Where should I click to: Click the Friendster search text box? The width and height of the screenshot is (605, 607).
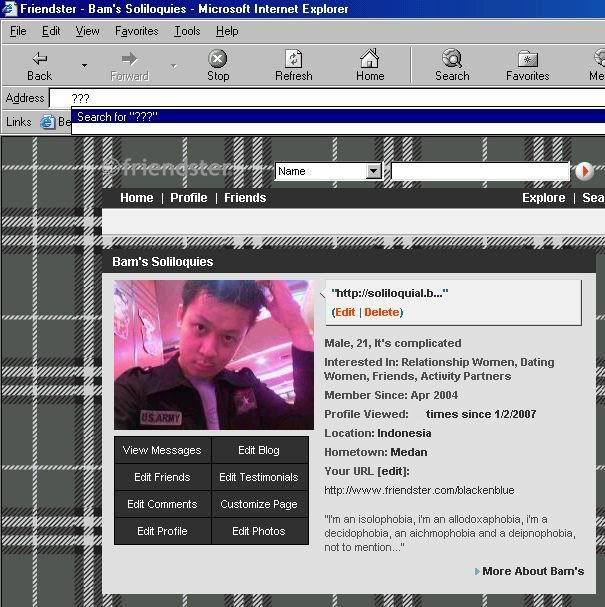pyautogui.click(x=480, y=171)
